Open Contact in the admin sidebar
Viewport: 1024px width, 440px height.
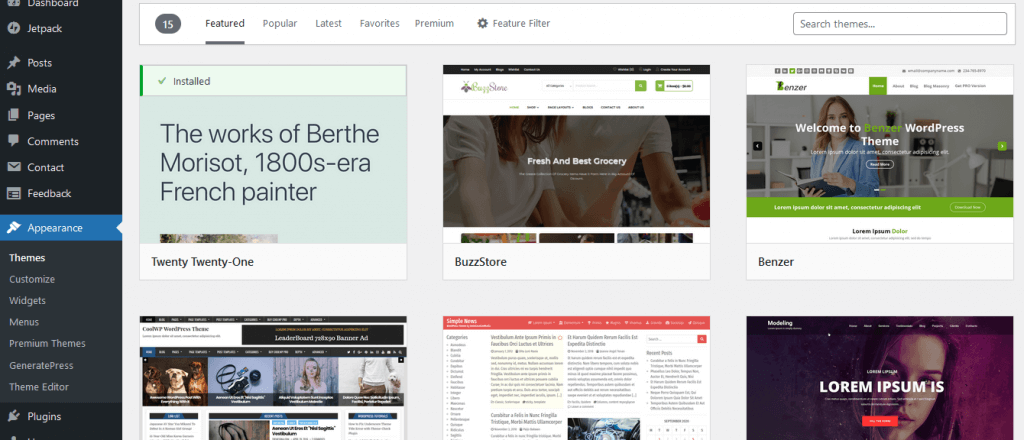pyautogui.click(x=46, y=167)
